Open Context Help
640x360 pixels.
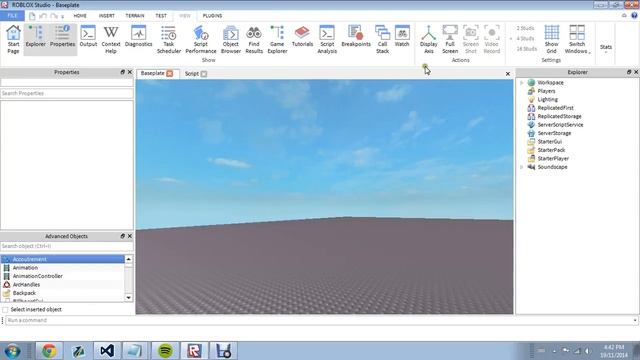click(x=111, y=39)
